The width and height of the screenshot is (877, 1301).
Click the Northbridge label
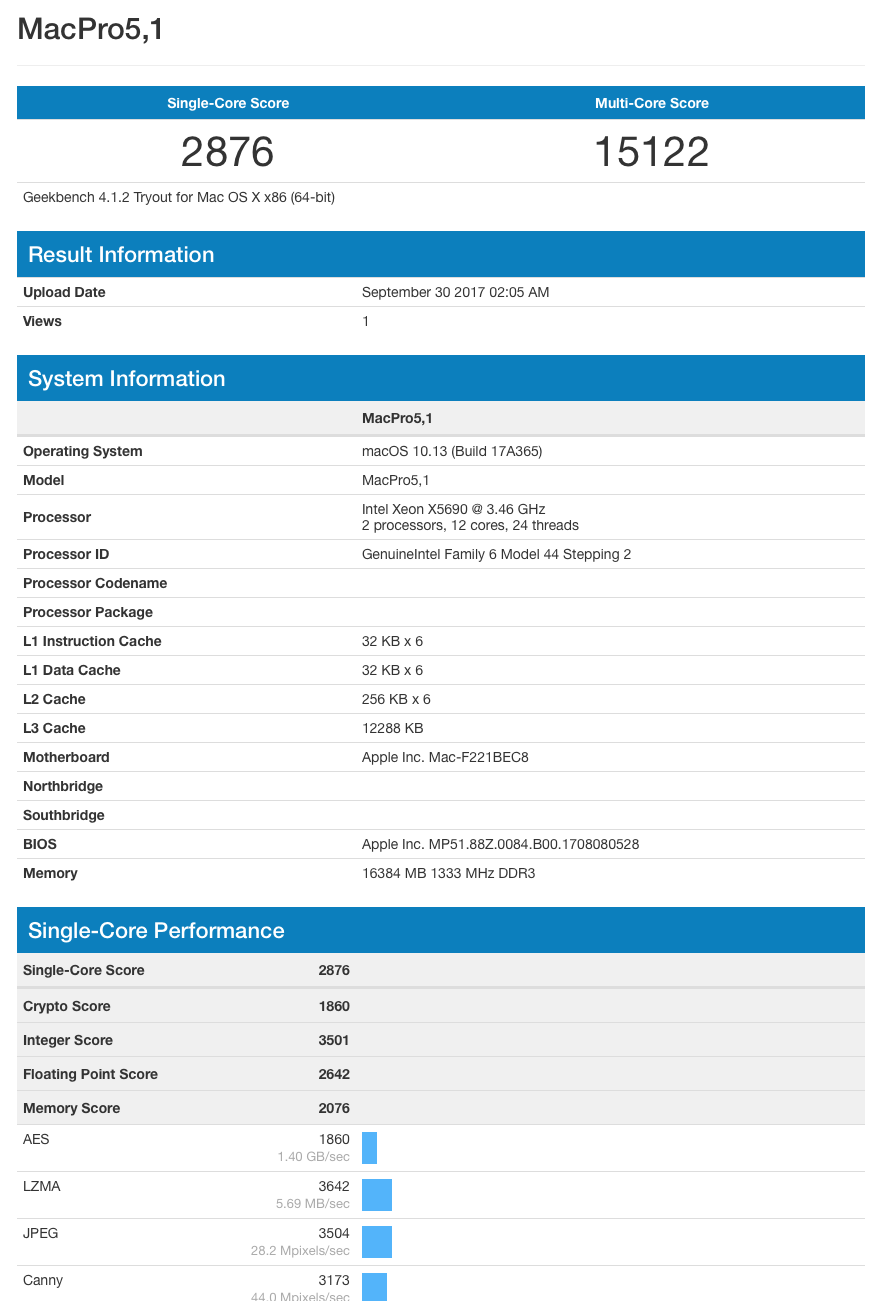click(63, 786)
